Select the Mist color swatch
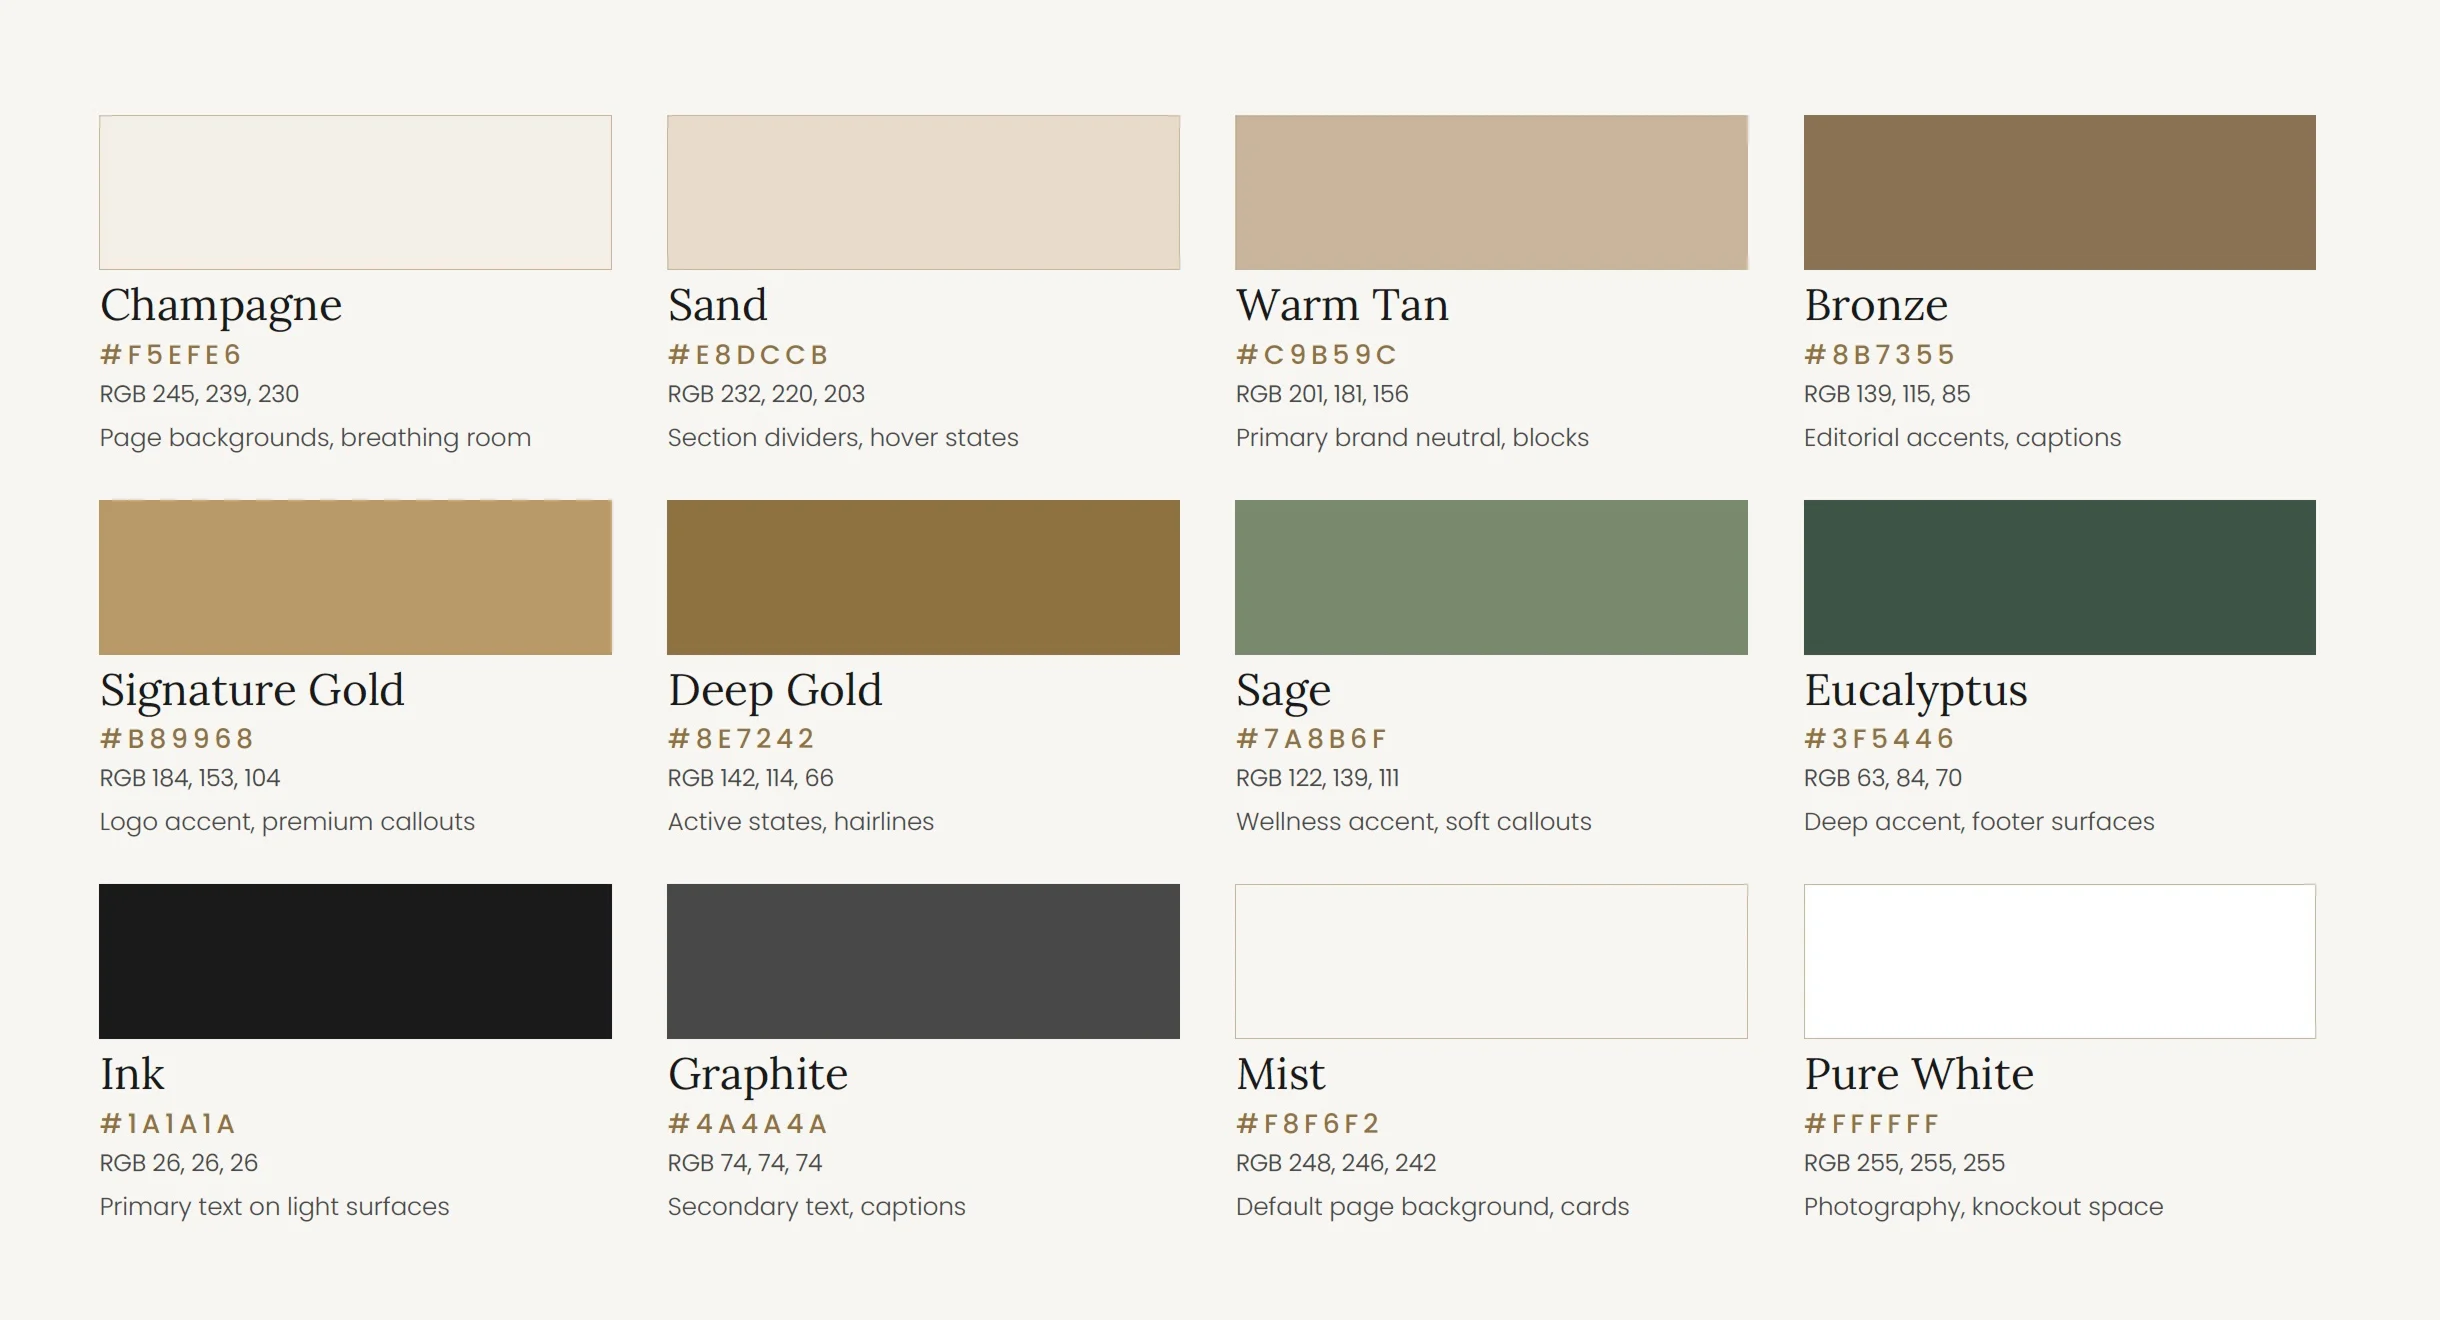This screenshot has width=2440, height=1320. 1491,961
